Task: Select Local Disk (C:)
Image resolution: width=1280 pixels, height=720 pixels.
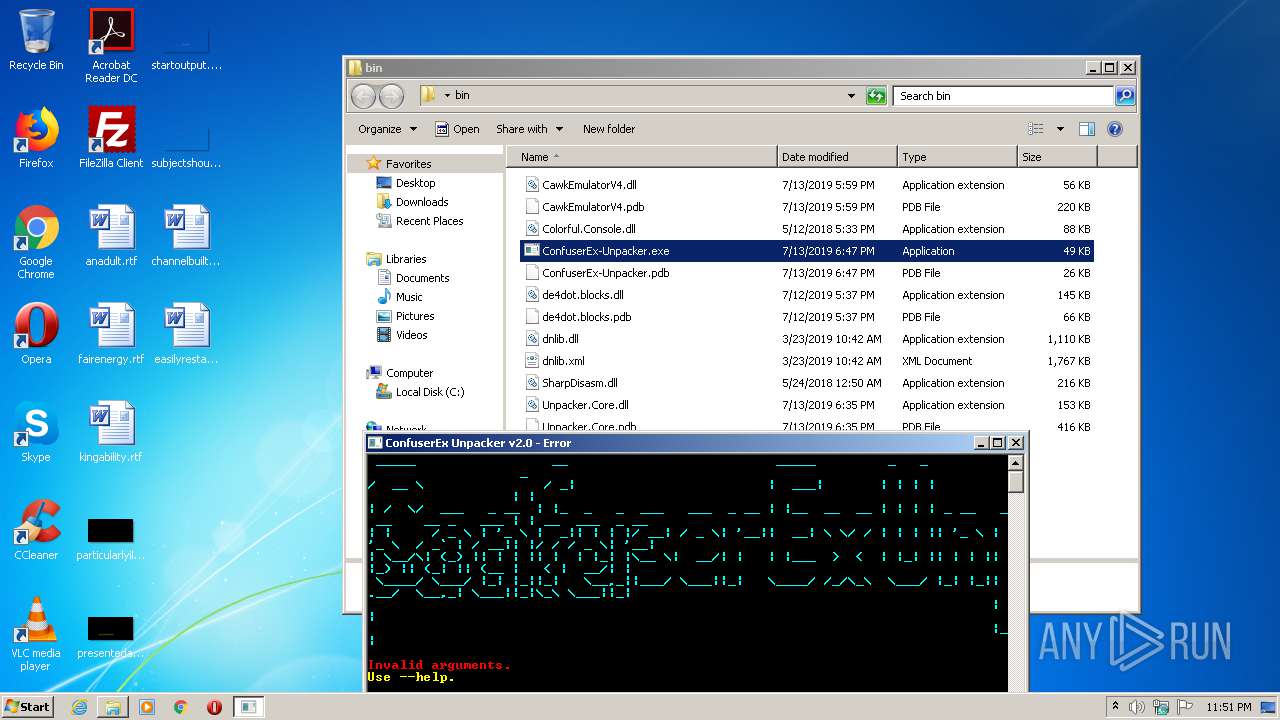Action: (x=429, y=392)
